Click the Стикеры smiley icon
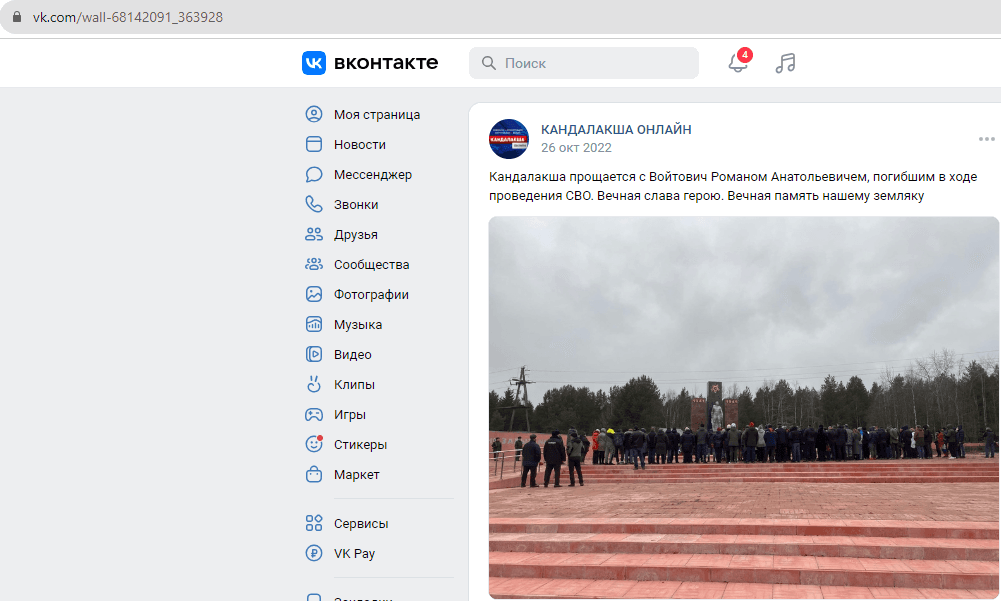The image size is (1001, 601). point(313,444)
